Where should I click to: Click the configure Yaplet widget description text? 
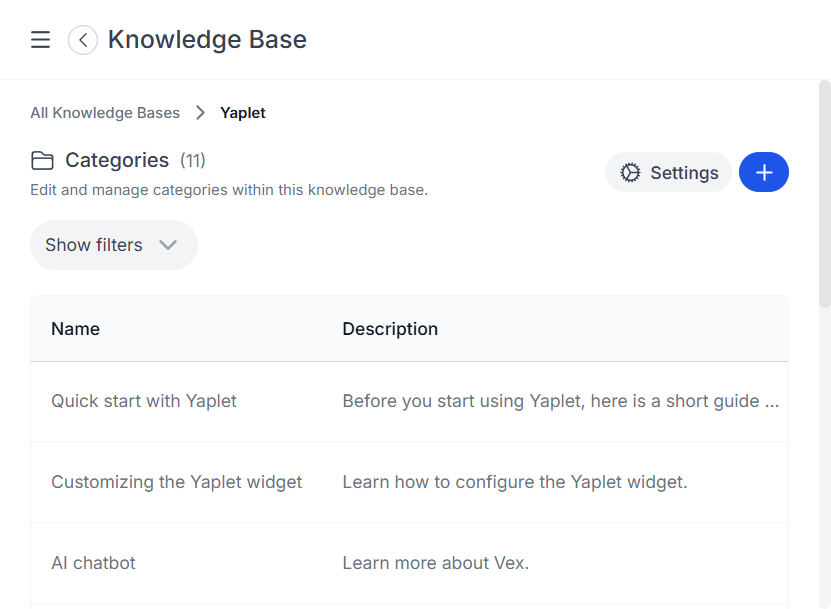point(514,482)
